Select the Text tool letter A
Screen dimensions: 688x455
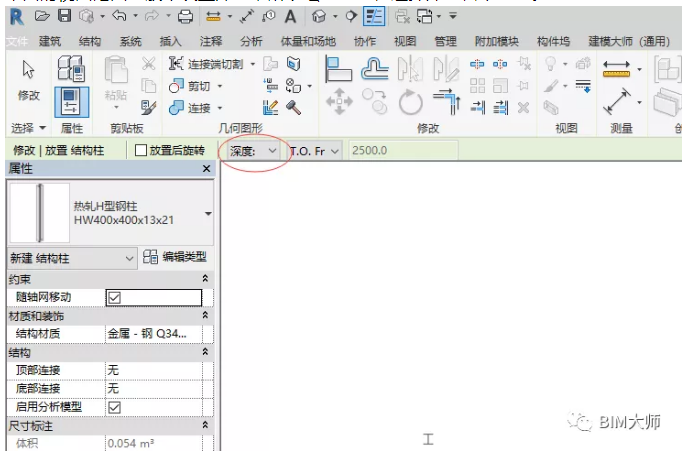(x=290, y=17)
